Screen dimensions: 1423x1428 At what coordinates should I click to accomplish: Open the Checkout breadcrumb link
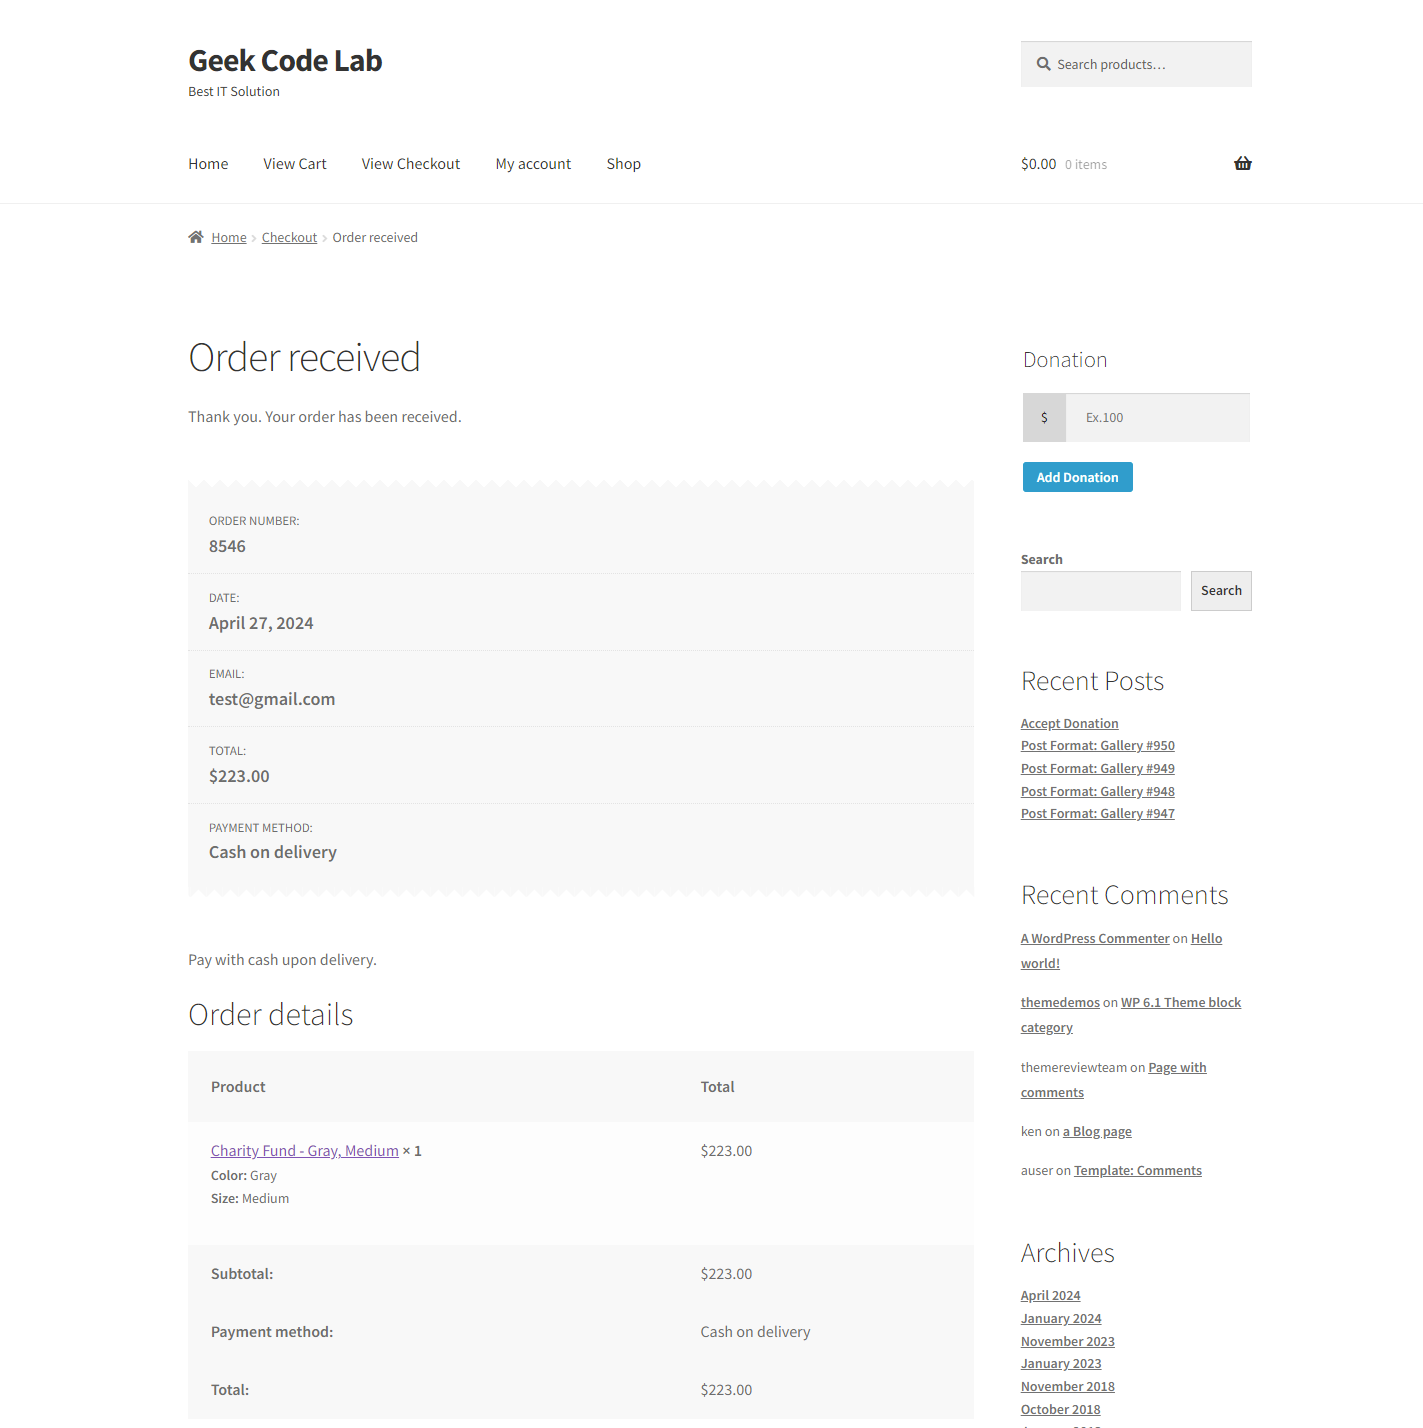point(289,238)
